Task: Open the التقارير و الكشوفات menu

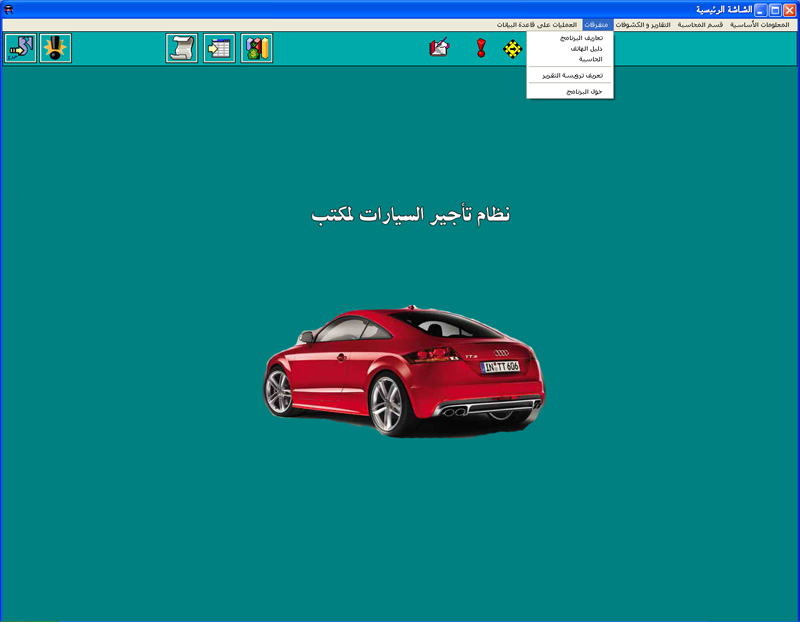Action: (x=642, y=24)
